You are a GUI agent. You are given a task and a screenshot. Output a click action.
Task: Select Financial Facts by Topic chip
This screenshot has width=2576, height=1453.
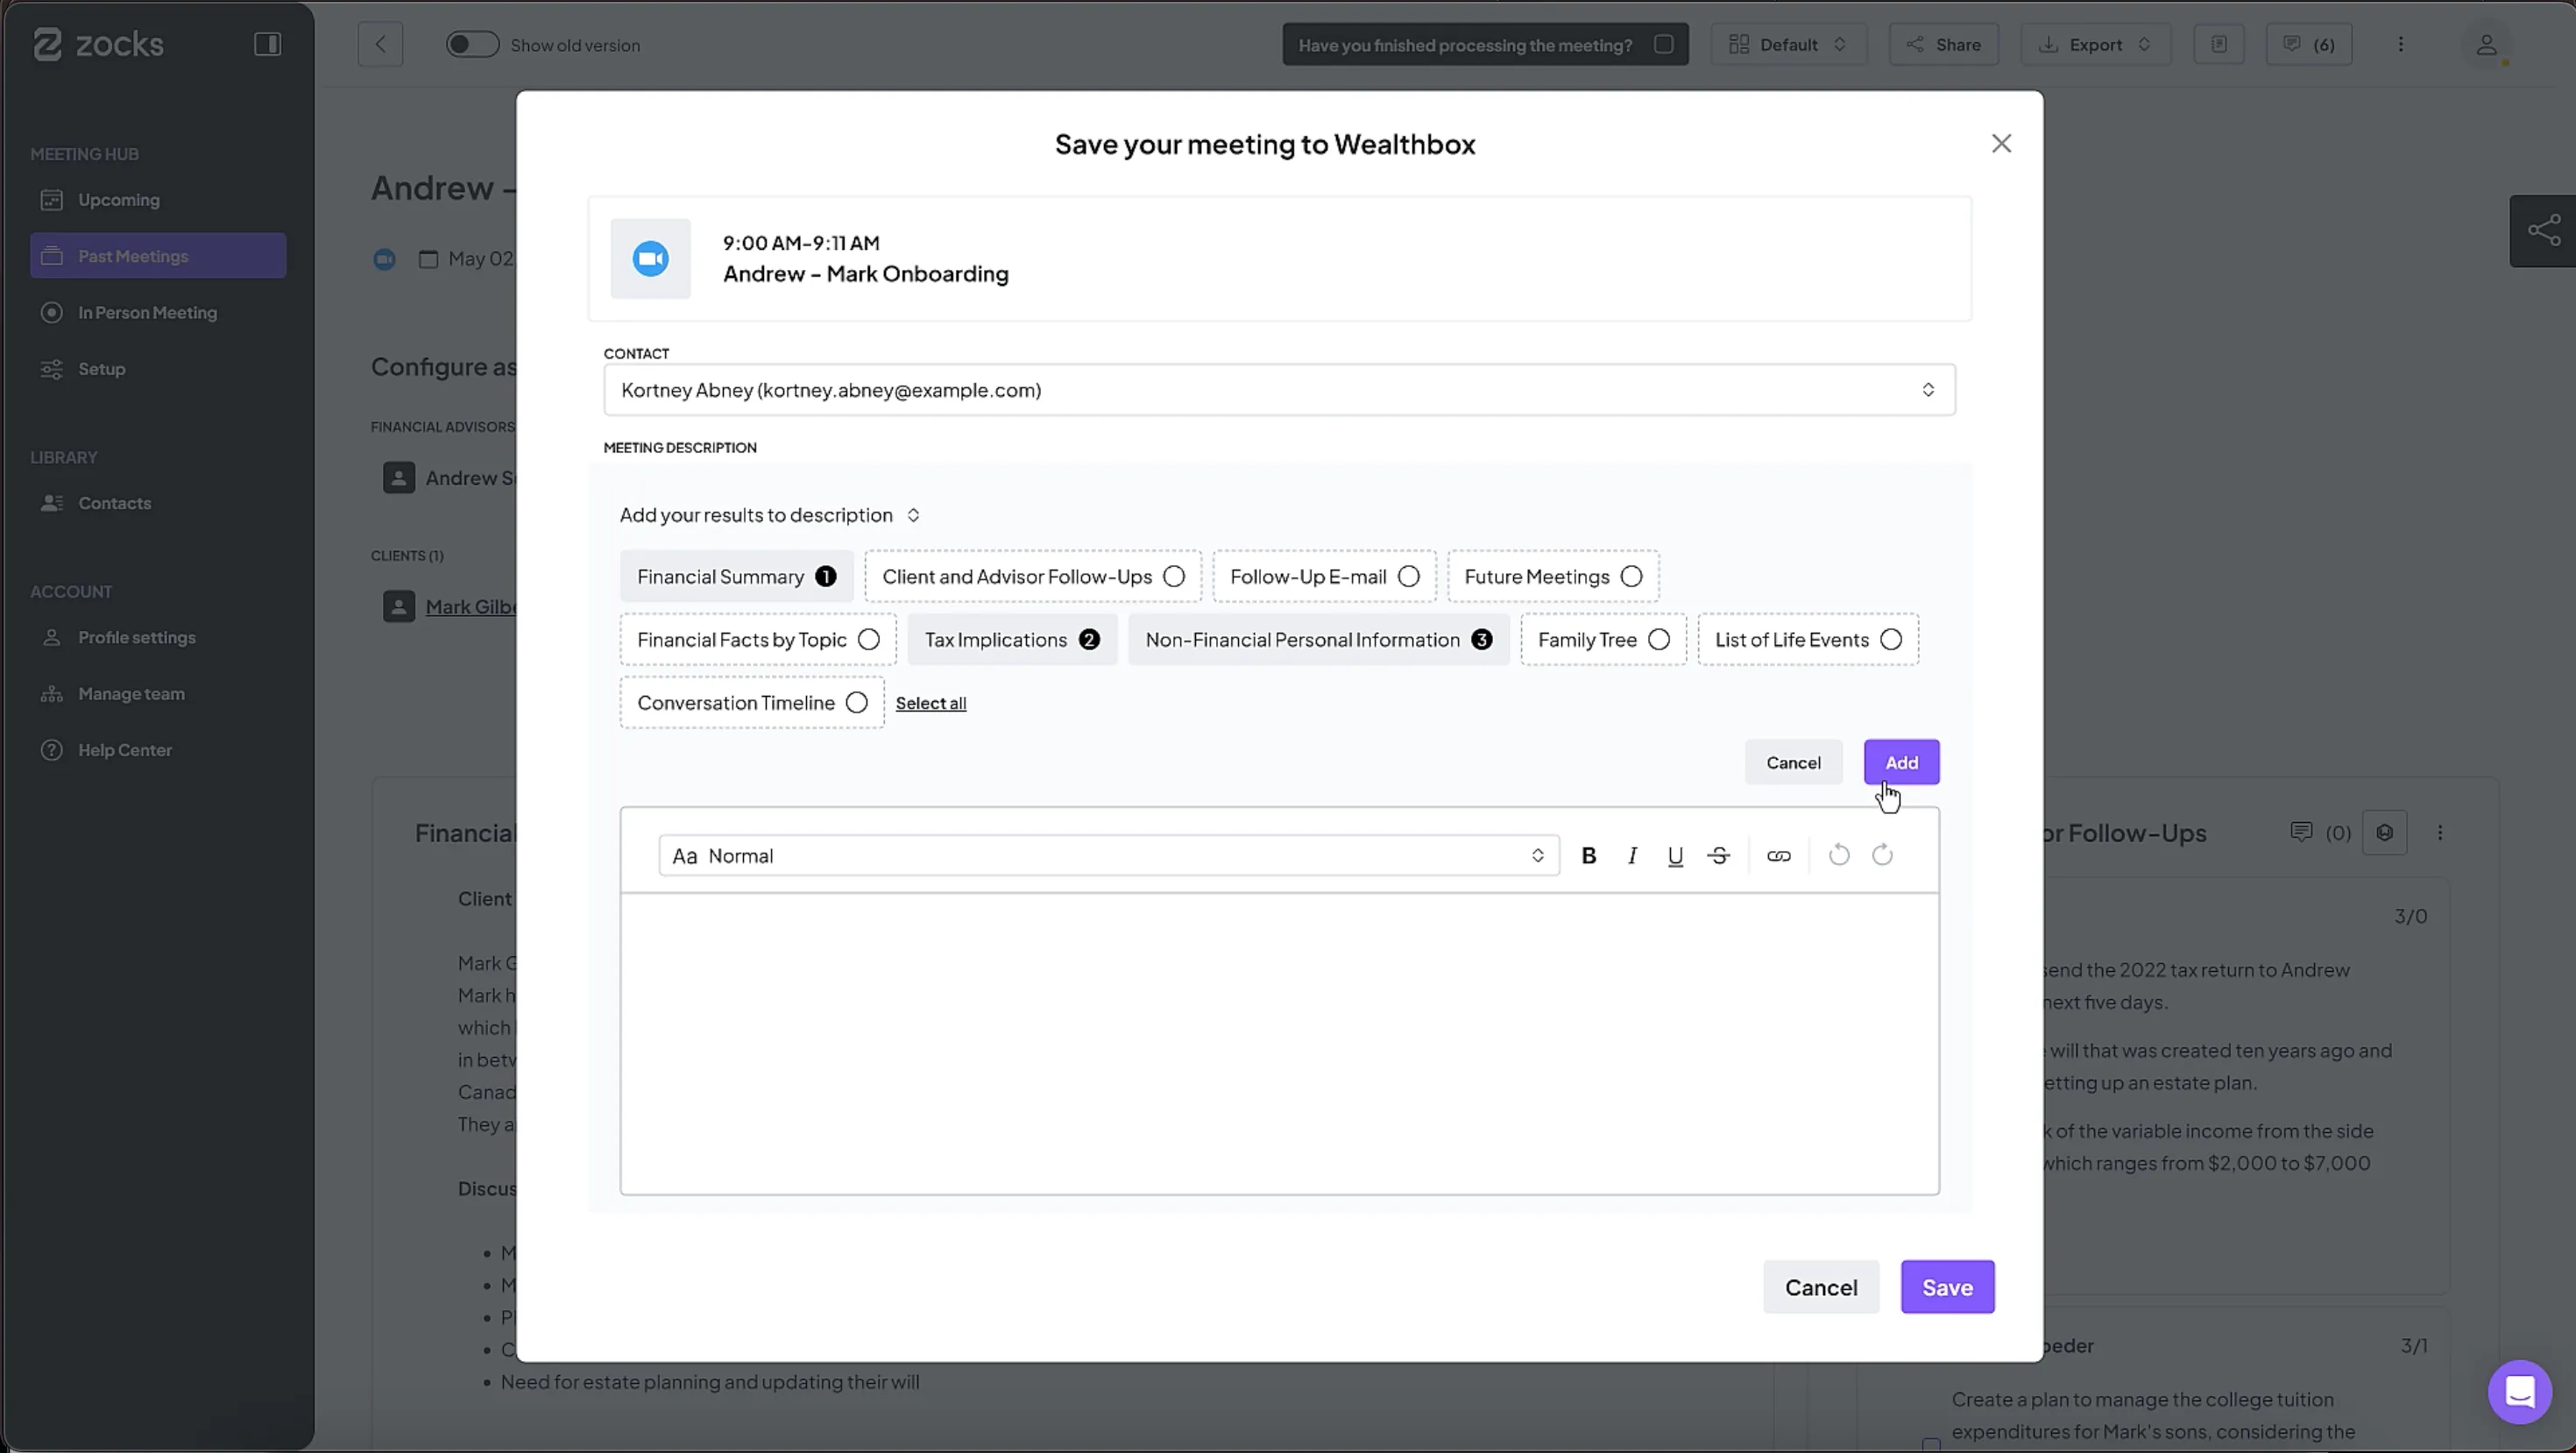tap(757, 639)
